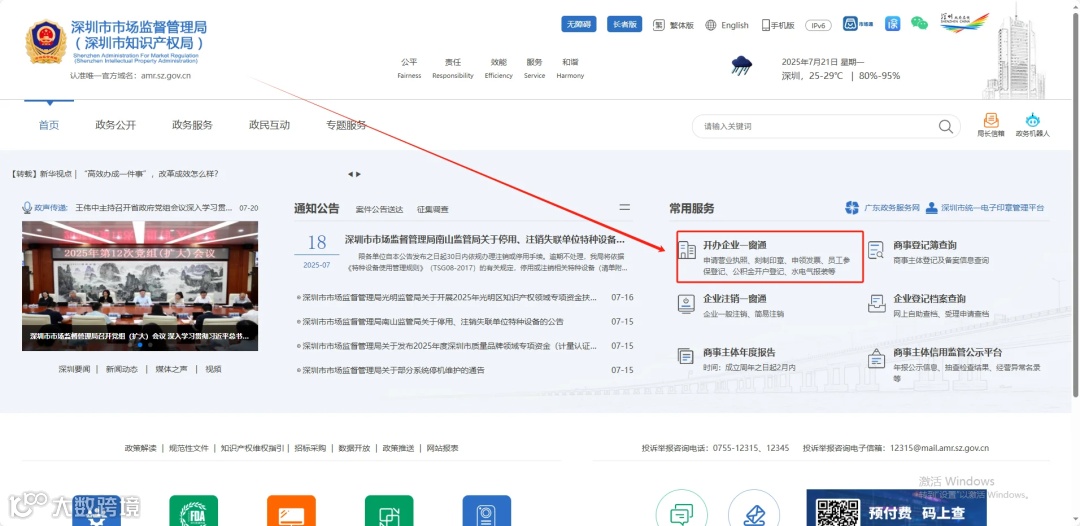Open 商事主体年度报告 service
The width and height of the screenshot is (1080, 526).
point(739,352)
